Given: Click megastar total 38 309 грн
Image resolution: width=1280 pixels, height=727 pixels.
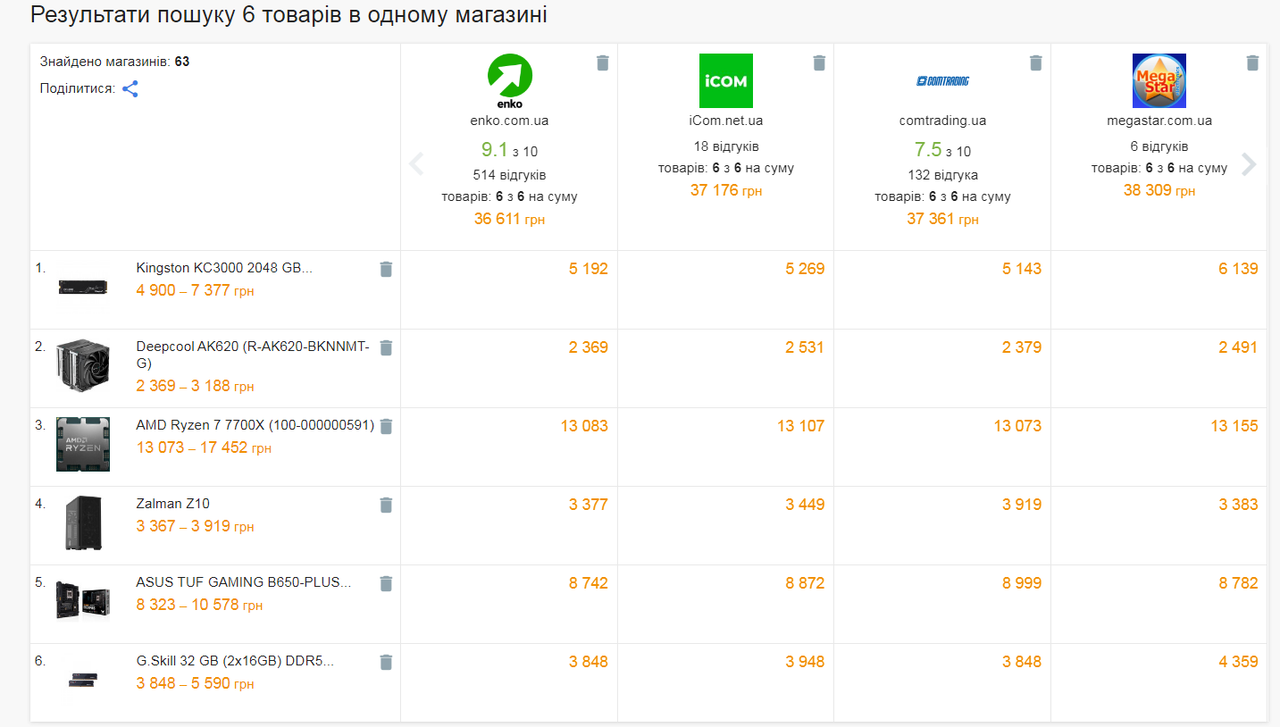Looking at the screenshot, I should click(x=1159, y=190).
